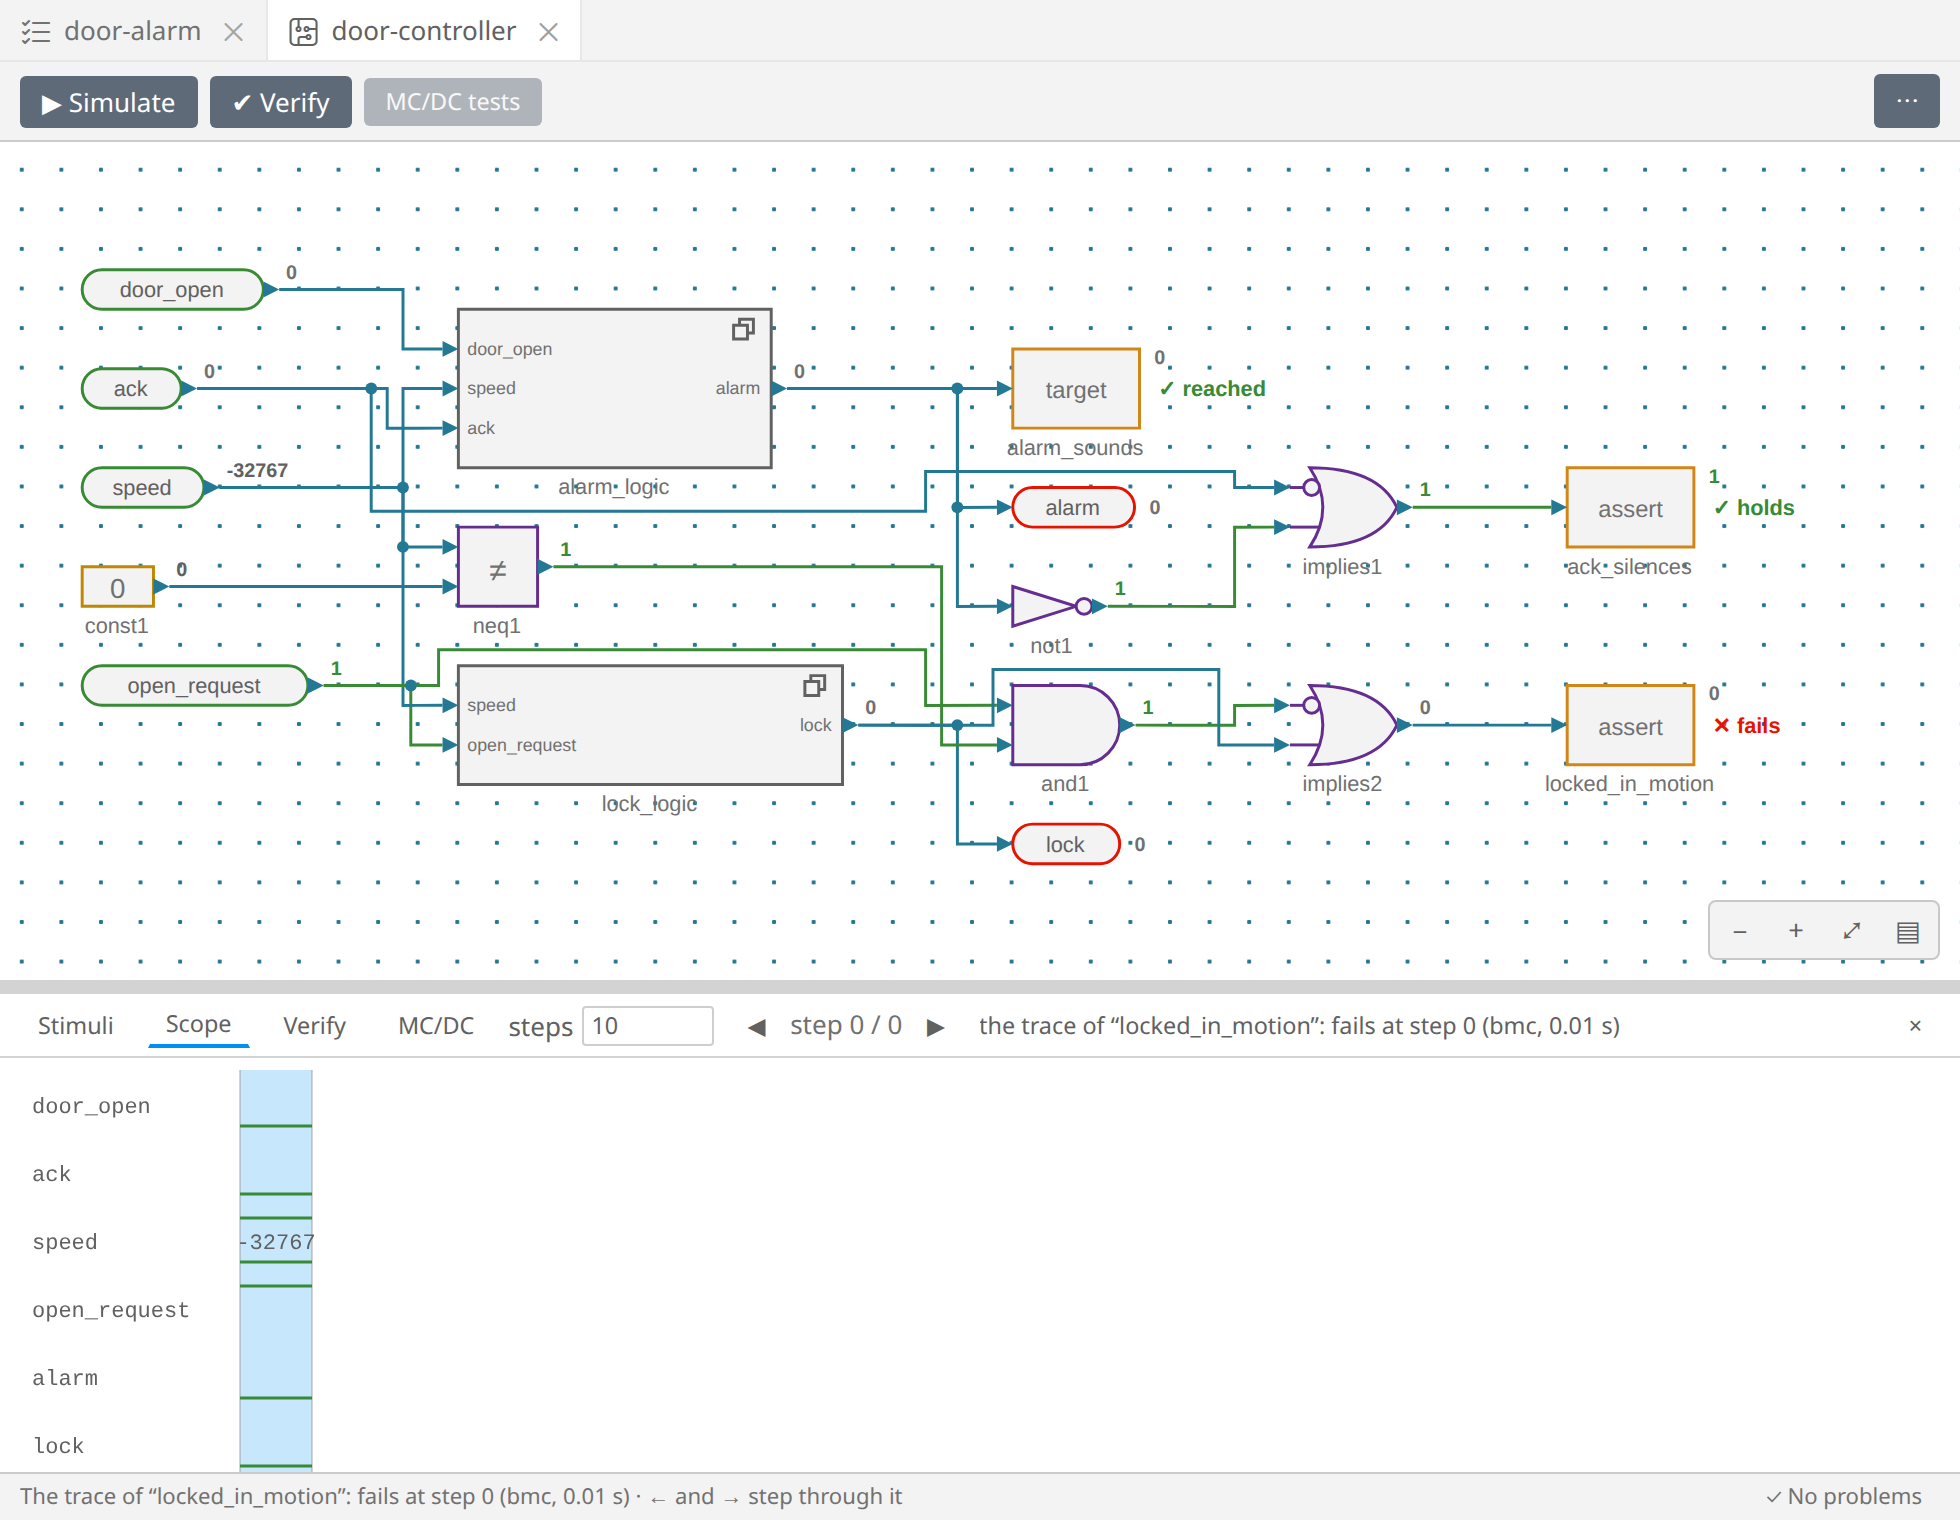Click the MC/DC tests button
The width and height of the screenshot is (1960, 1520).
[x=453, y=102]
